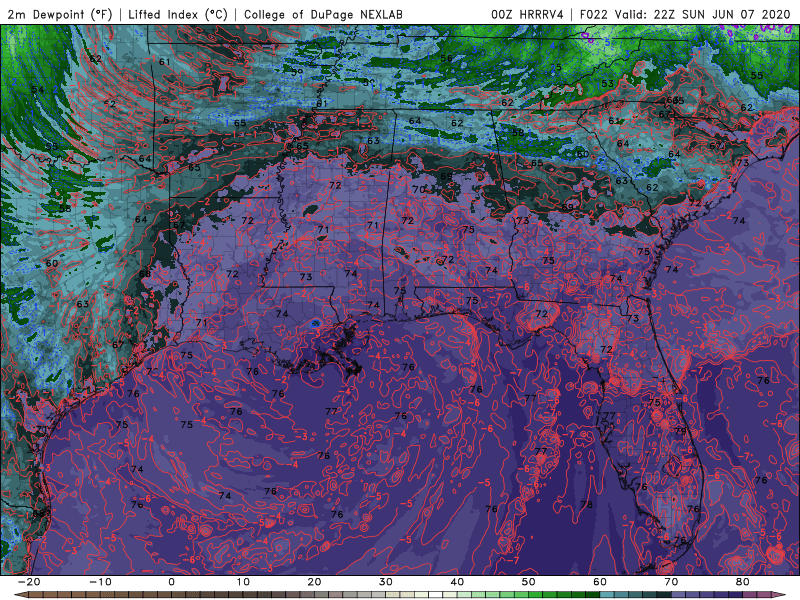
Task: Click the 0 tick label on color scale
Action: coord(171,582)
